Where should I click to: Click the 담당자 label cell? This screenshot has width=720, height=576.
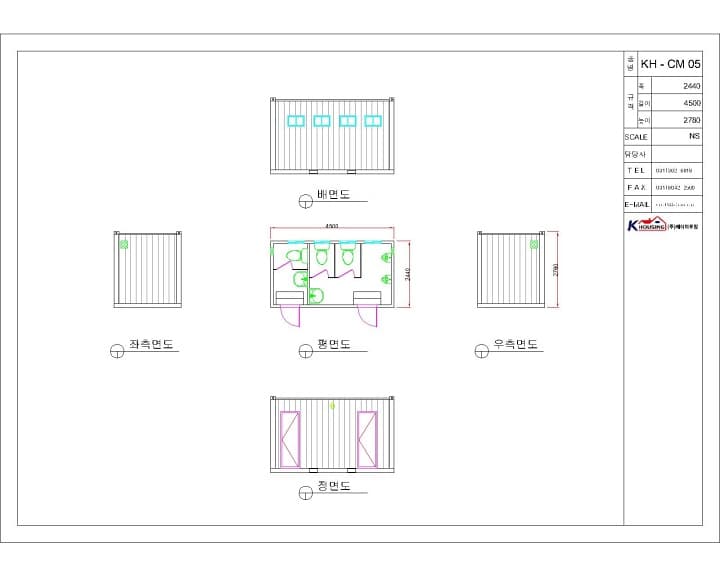[x=635, y=154]
